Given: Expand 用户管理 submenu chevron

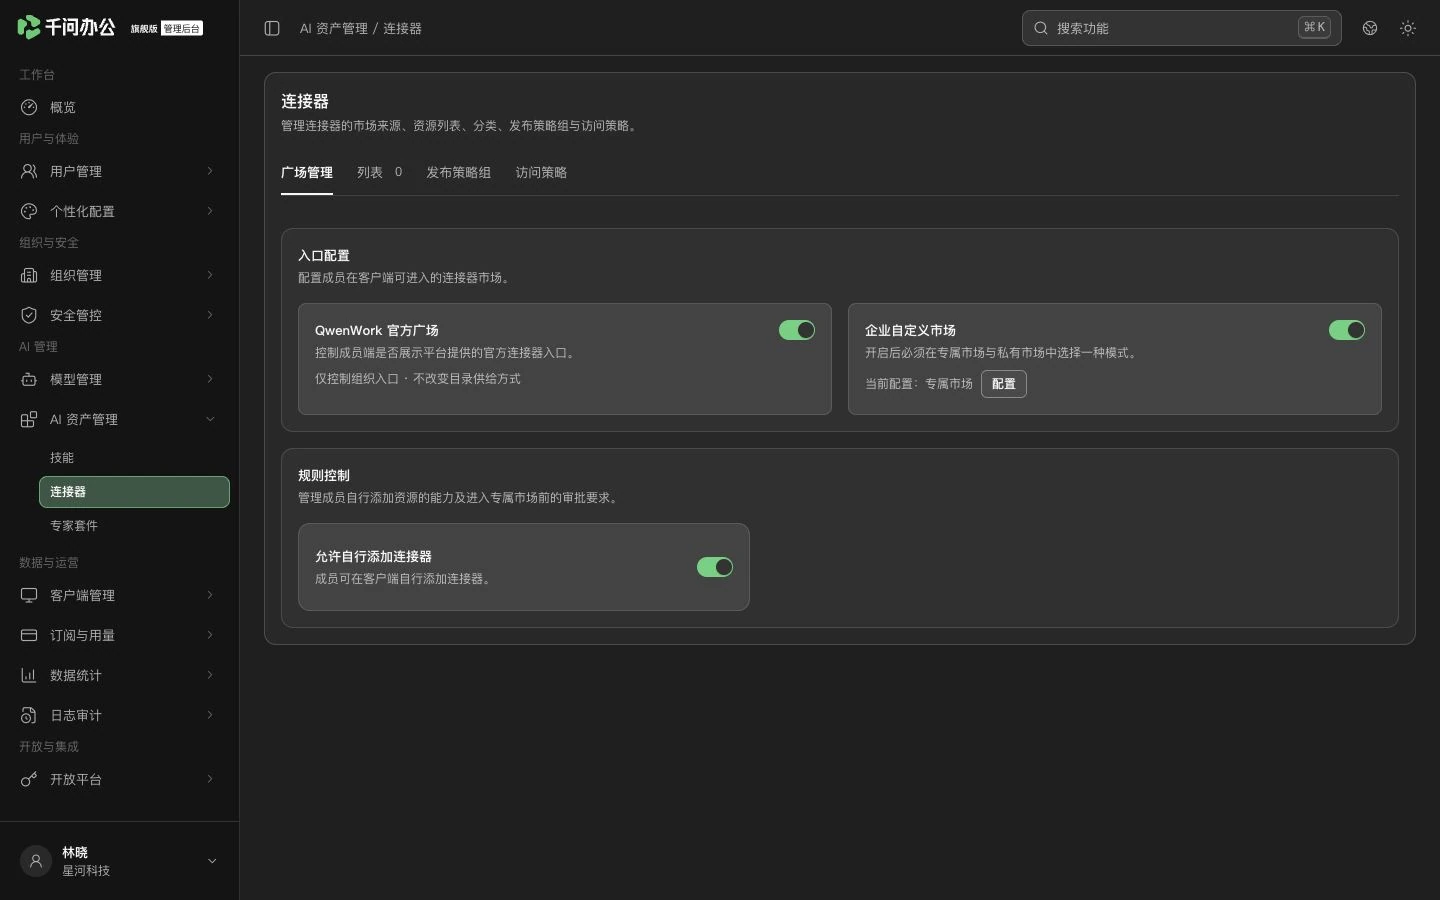Looking at the screenshot, I should 210,171.
